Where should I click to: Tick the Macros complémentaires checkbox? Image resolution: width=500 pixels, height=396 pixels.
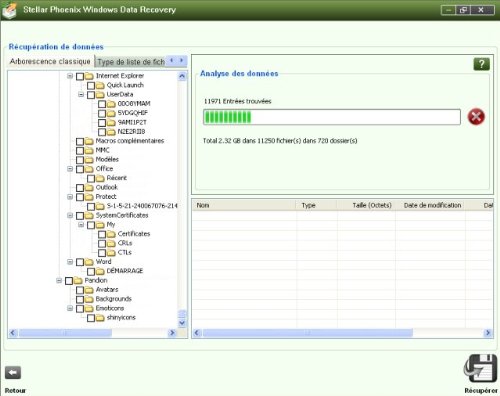click(80, 141)
